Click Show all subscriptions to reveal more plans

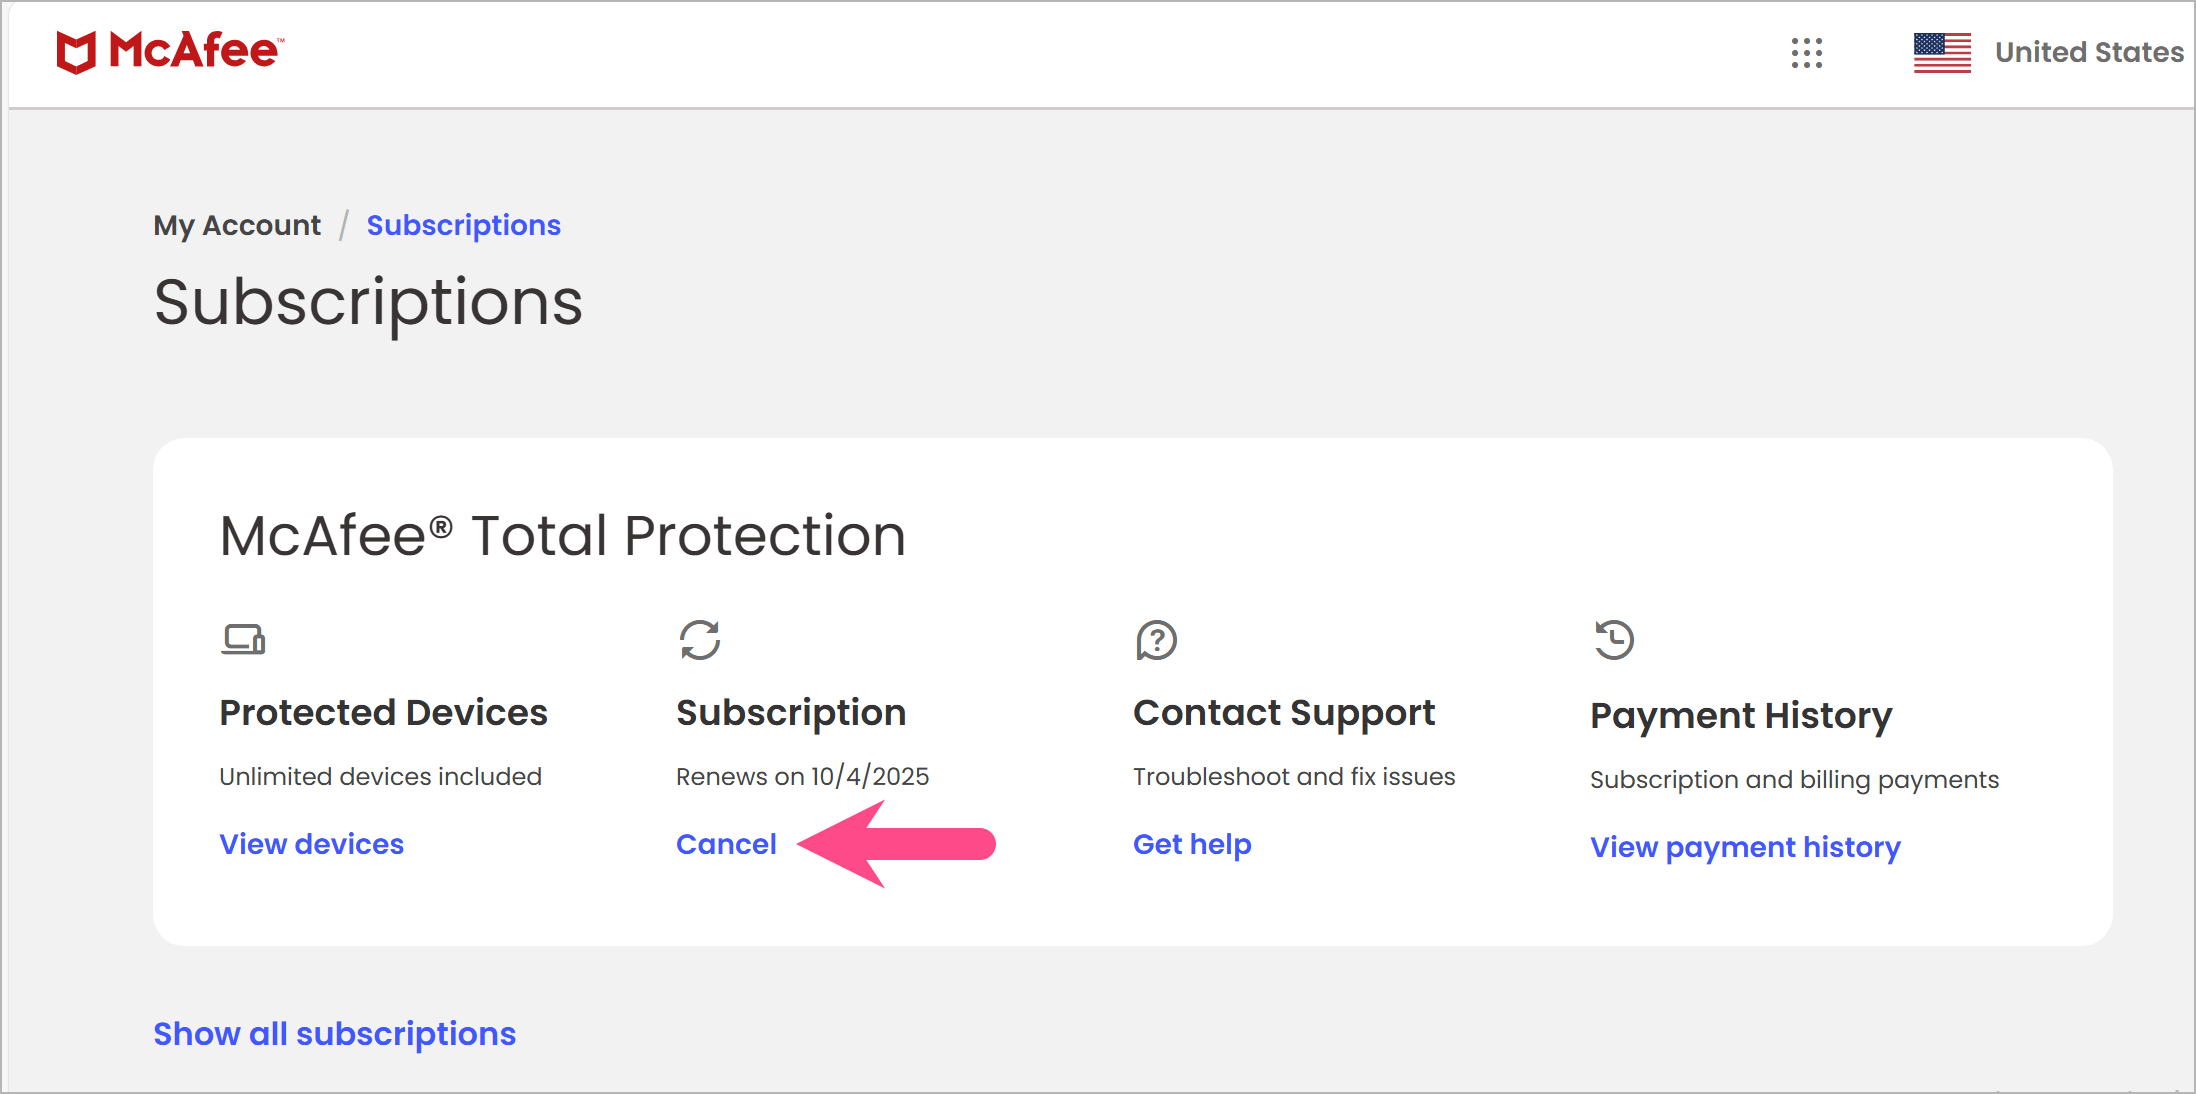coord(334,1033)
